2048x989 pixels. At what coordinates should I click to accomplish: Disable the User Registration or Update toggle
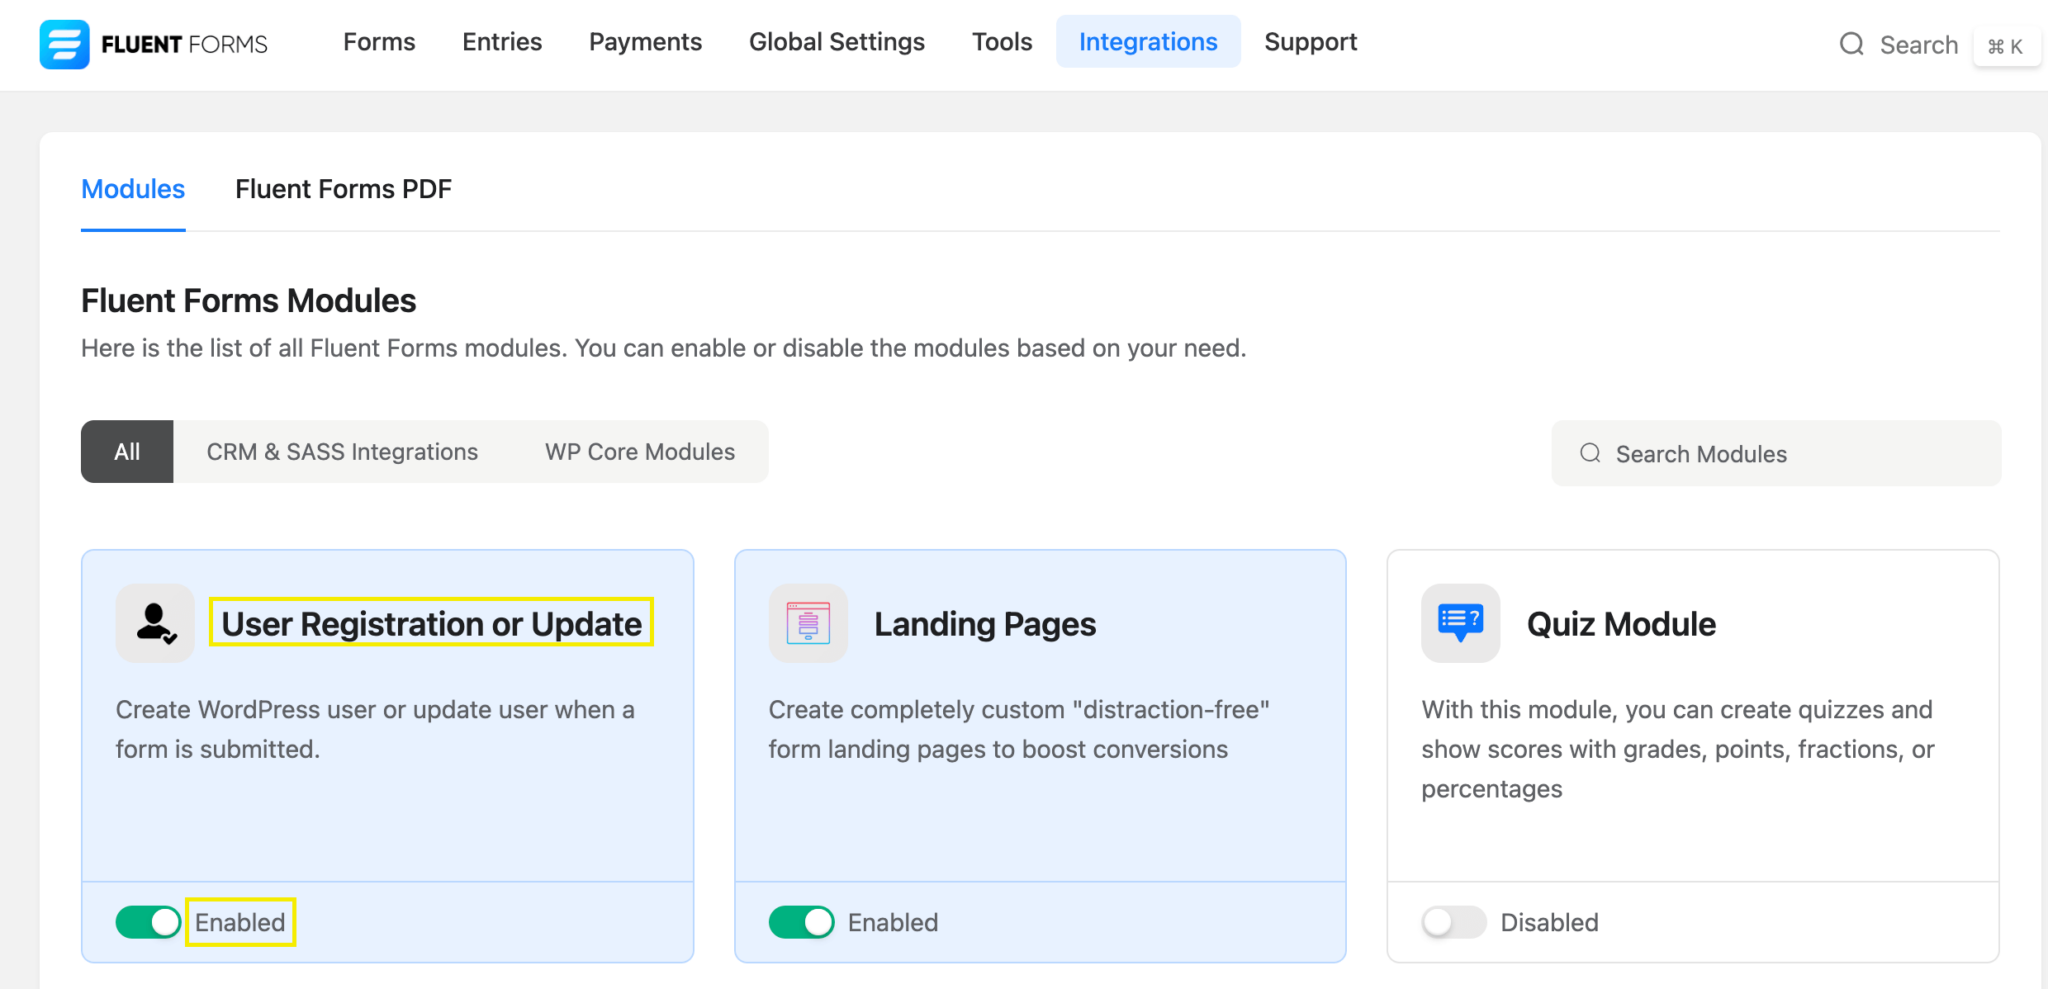148,922
